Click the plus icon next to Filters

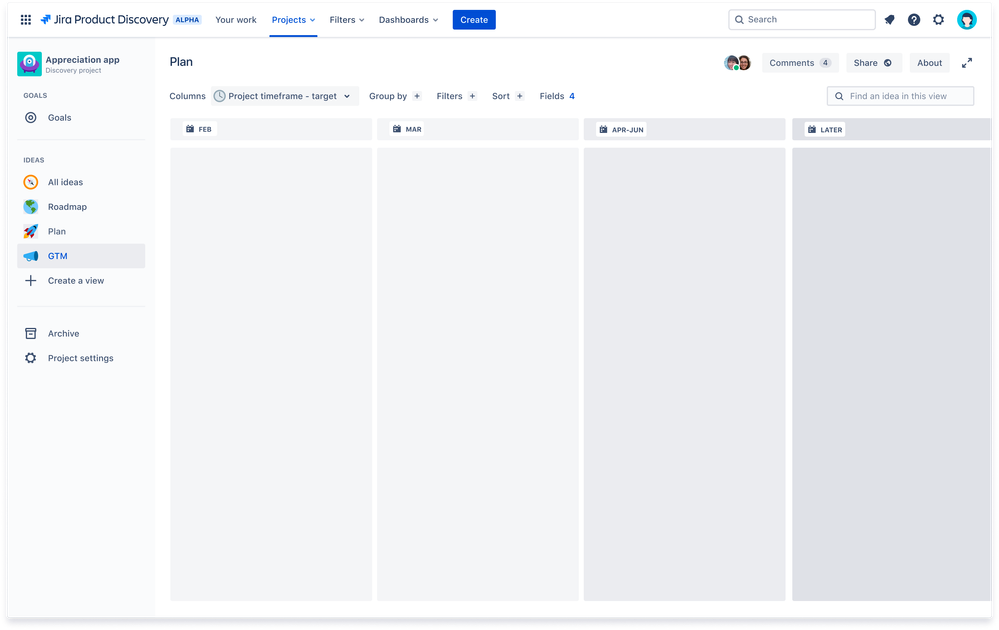click(x=472, y=96)
